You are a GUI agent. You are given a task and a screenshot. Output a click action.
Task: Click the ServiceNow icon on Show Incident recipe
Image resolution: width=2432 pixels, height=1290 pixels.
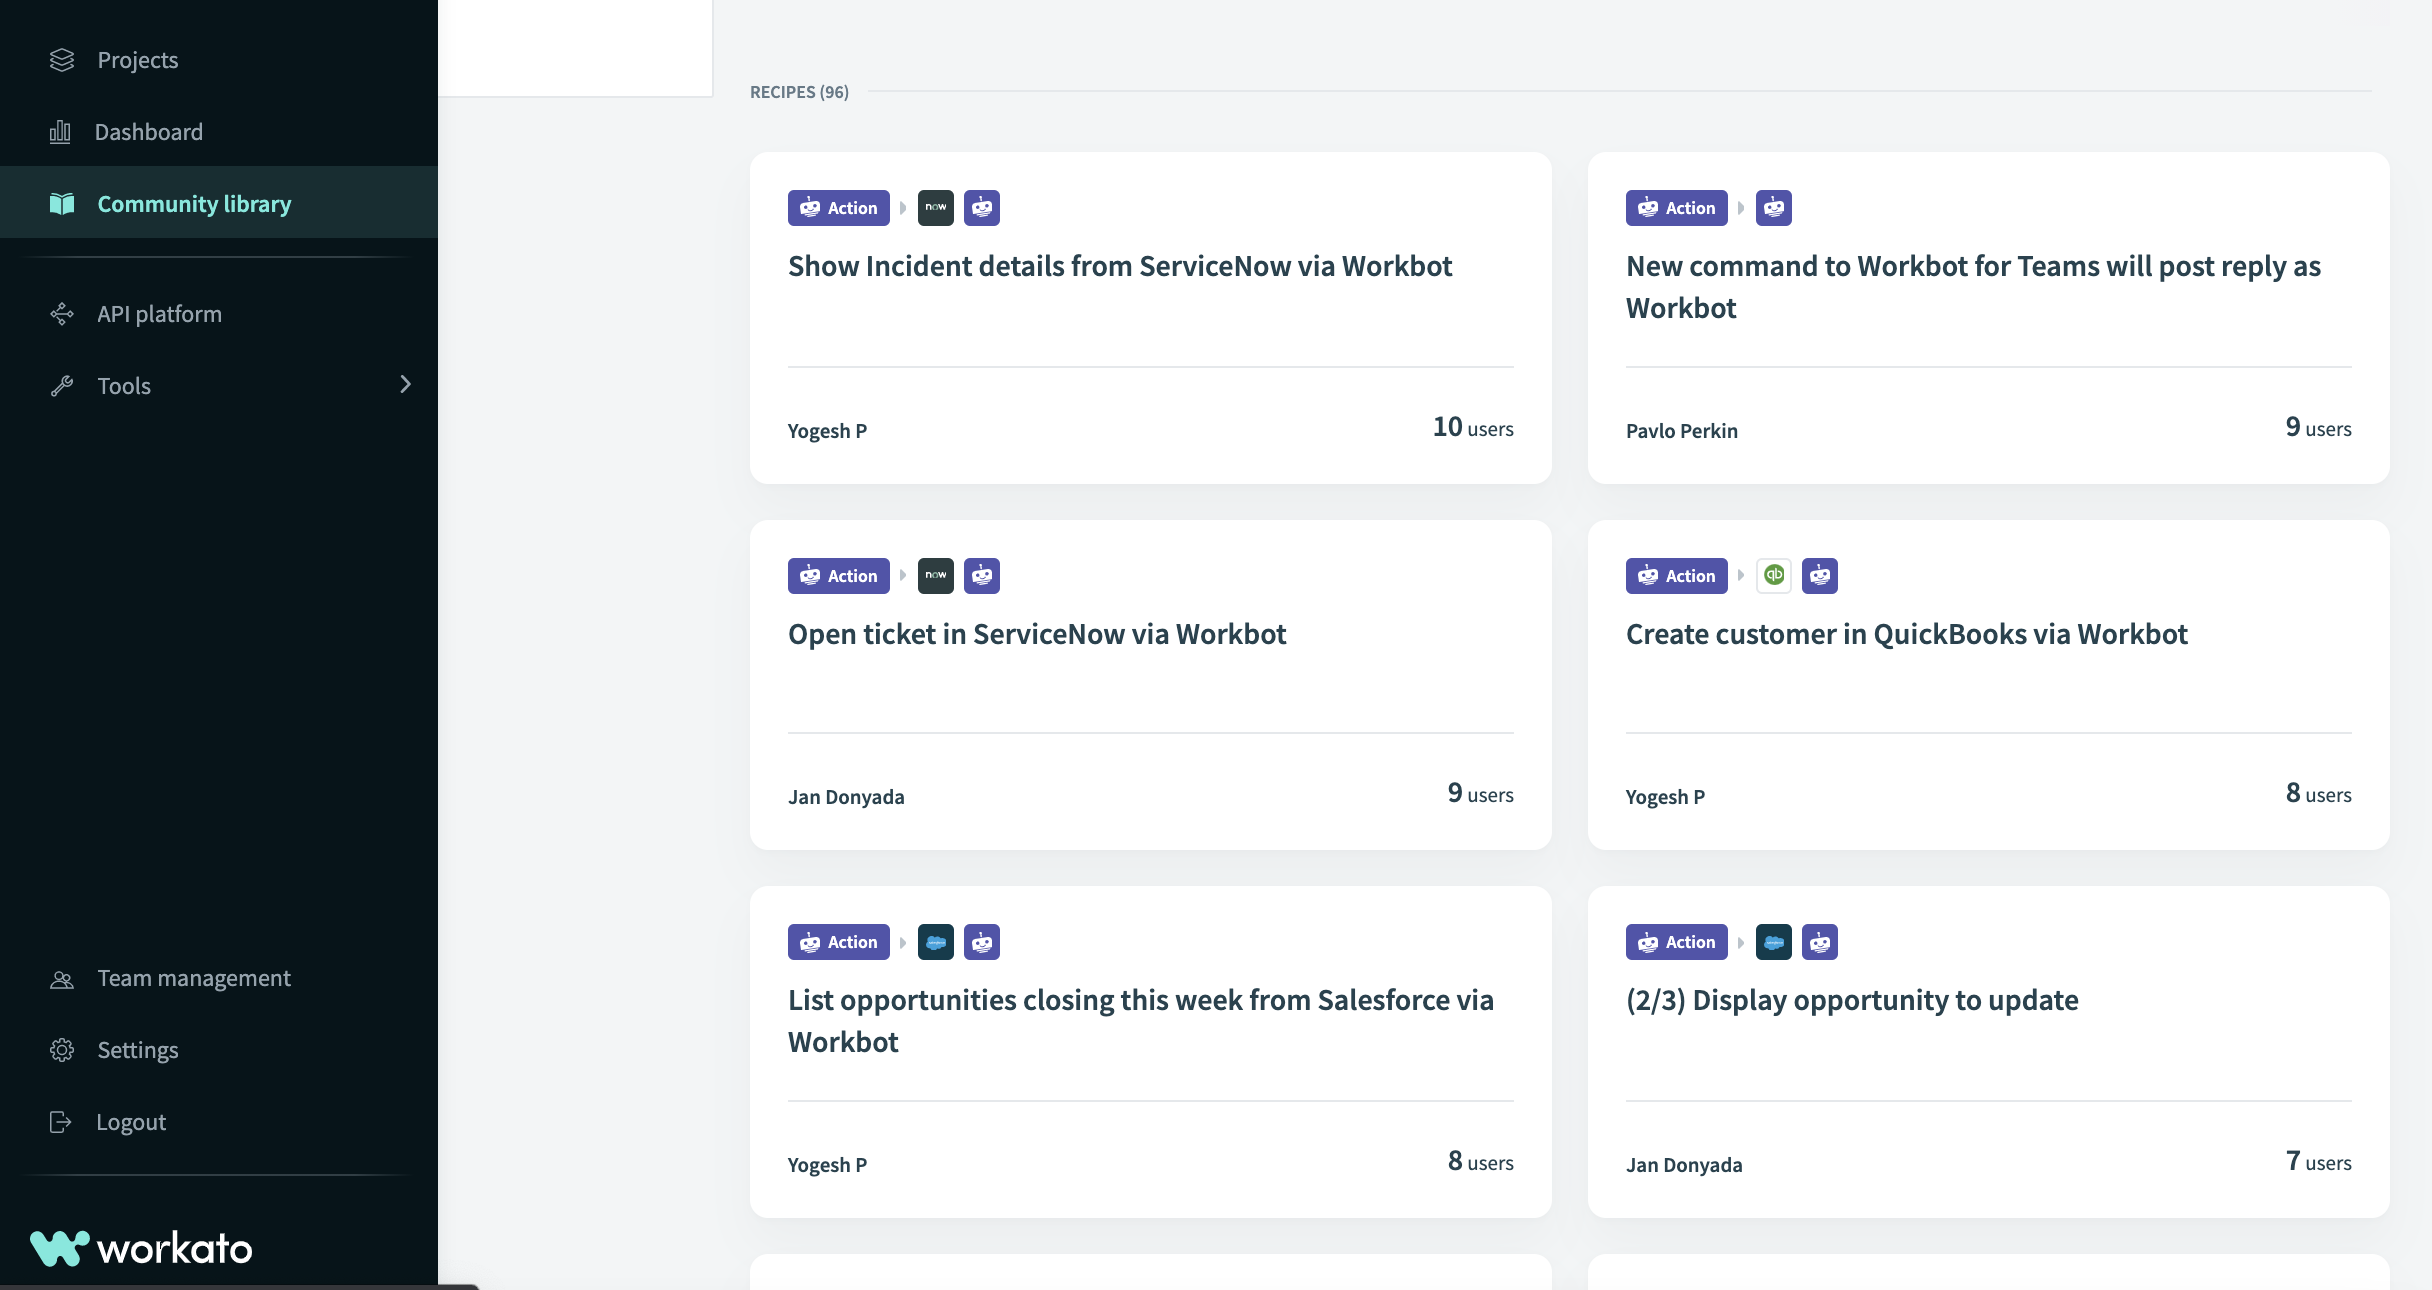click(935, 208)
